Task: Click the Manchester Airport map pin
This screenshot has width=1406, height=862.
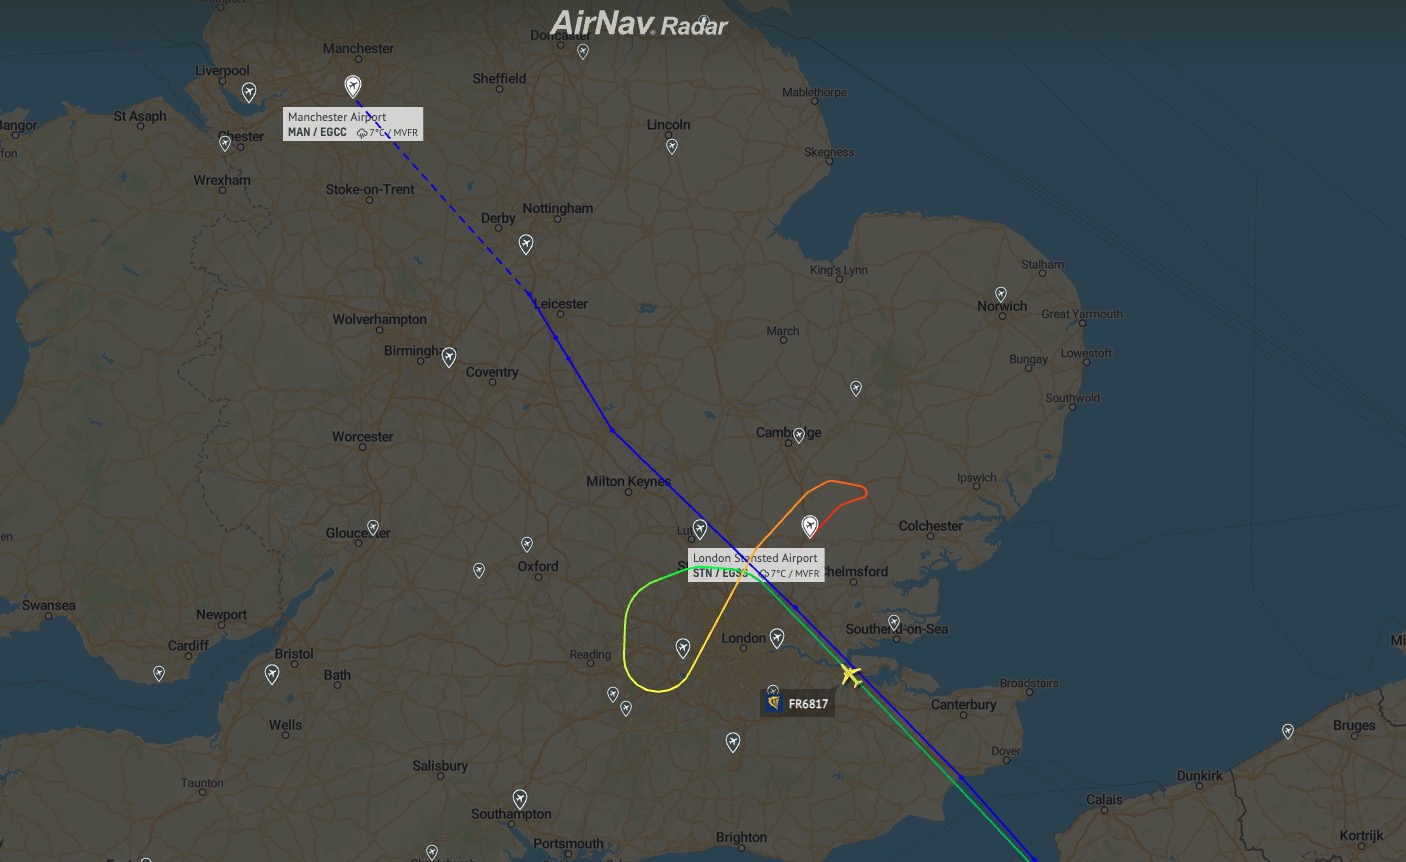Action: click(x=352, y=86)
